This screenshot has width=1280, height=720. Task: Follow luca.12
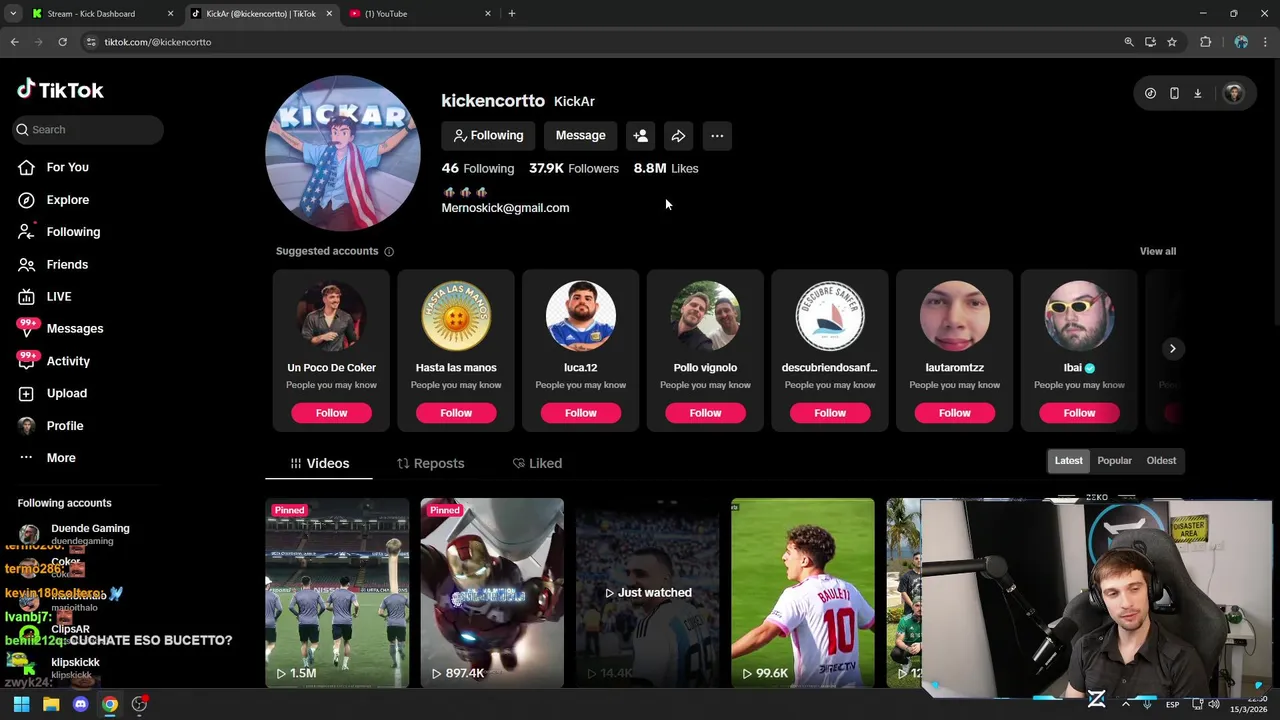(x=580, y=413)
